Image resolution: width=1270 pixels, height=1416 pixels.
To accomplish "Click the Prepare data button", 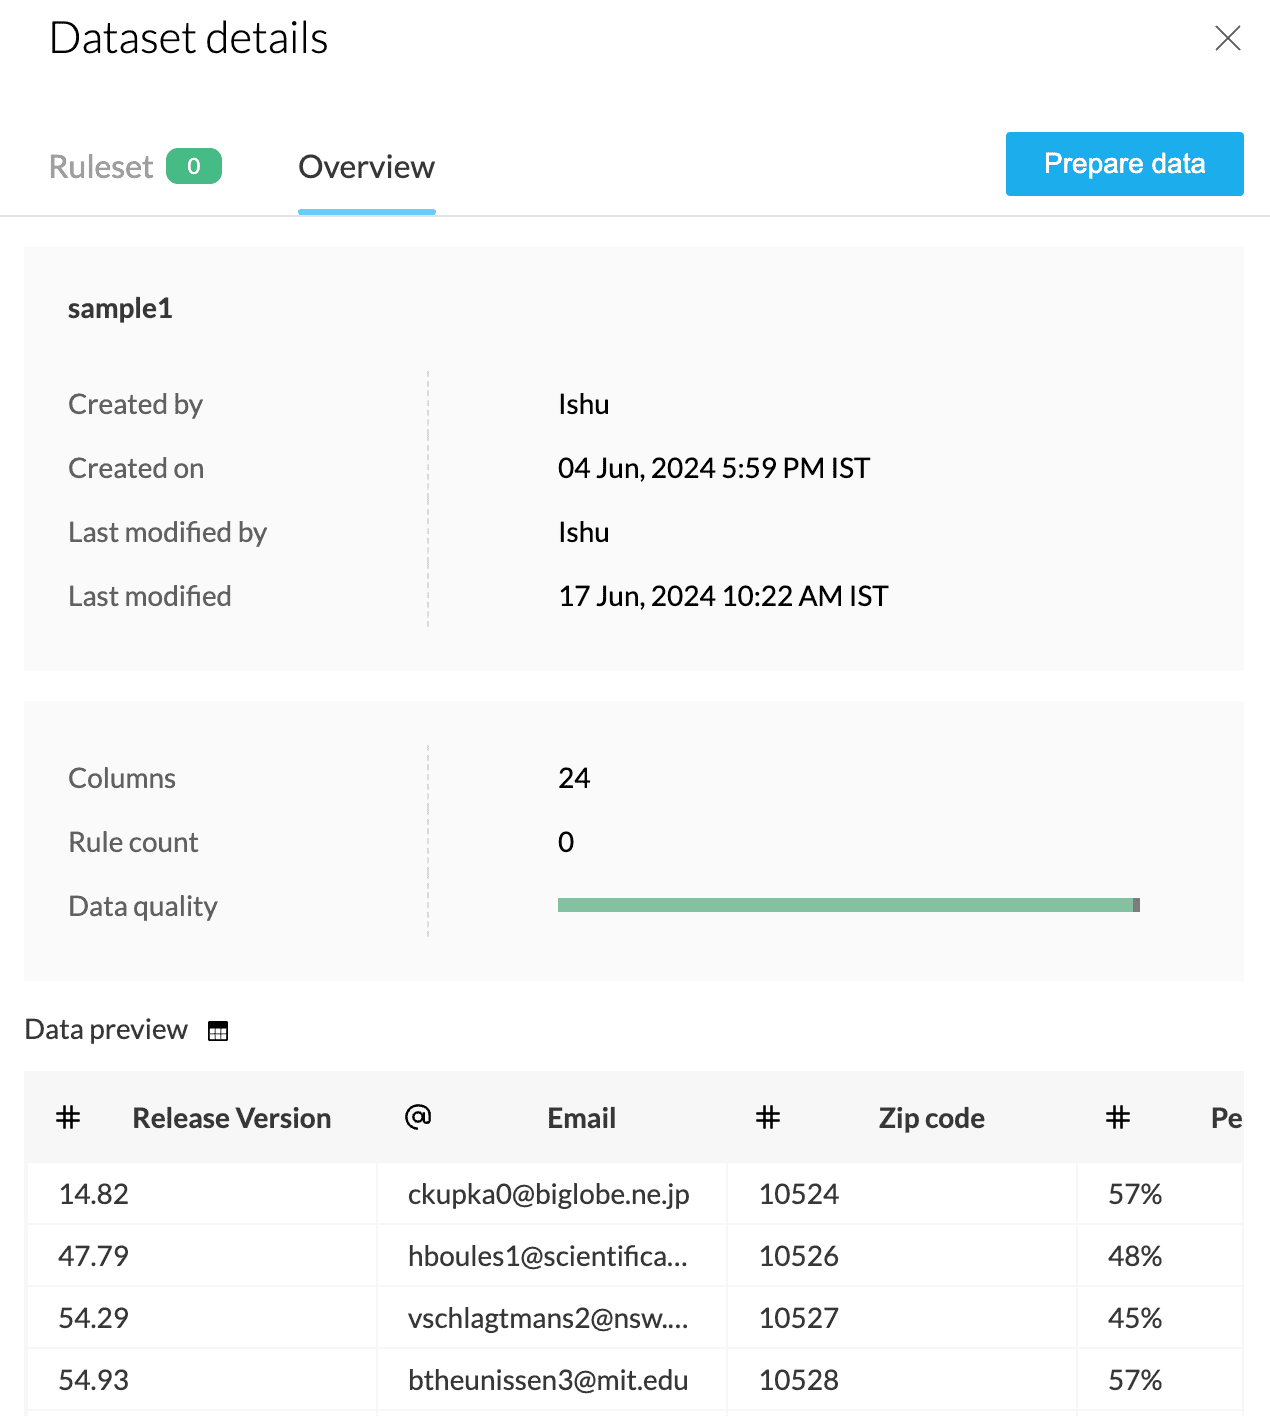I will coord(1124,164).
